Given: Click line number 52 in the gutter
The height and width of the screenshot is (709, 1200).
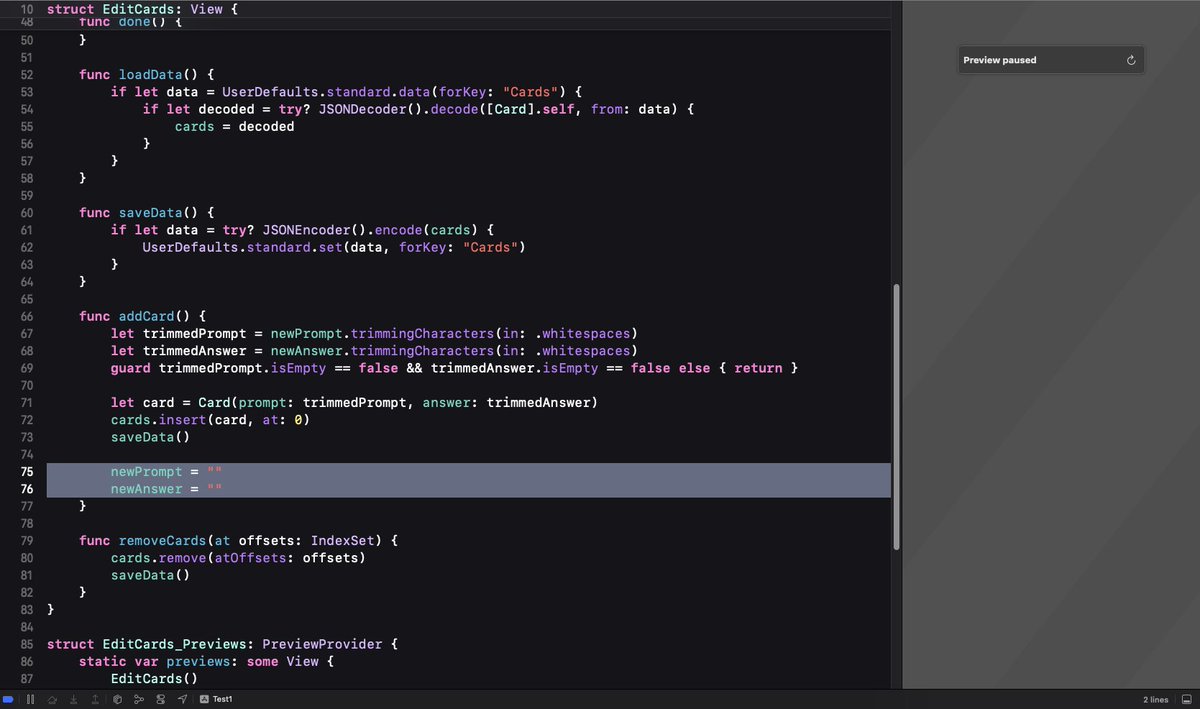Looking at the screenshot, I should click(27, 75).
